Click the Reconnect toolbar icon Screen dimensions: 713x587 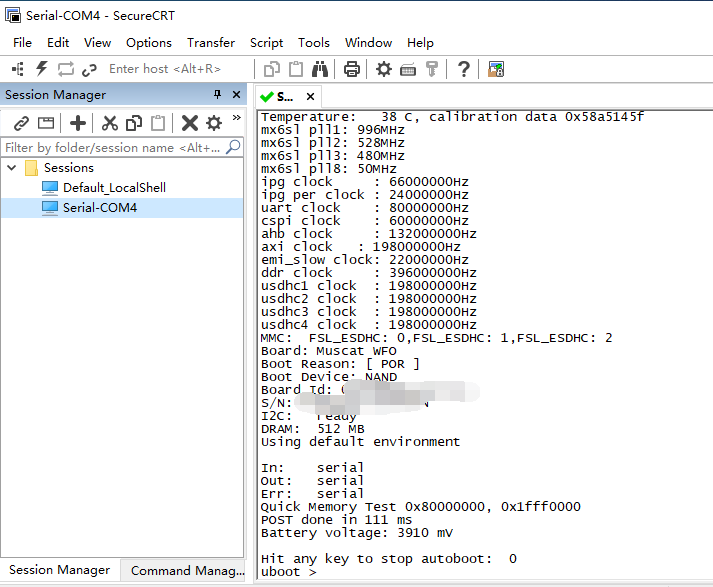tap(66, 69)
